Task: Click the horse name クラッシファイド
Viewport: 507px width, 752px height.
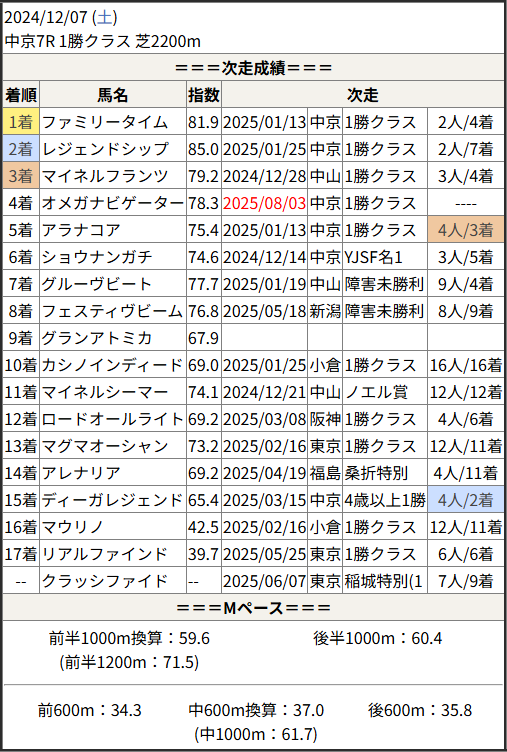Action: 105,581
